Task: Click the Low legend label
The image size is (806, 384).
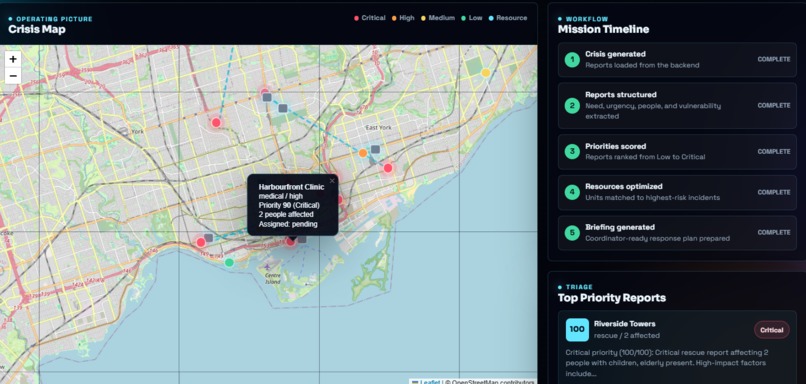Action: 475,18
